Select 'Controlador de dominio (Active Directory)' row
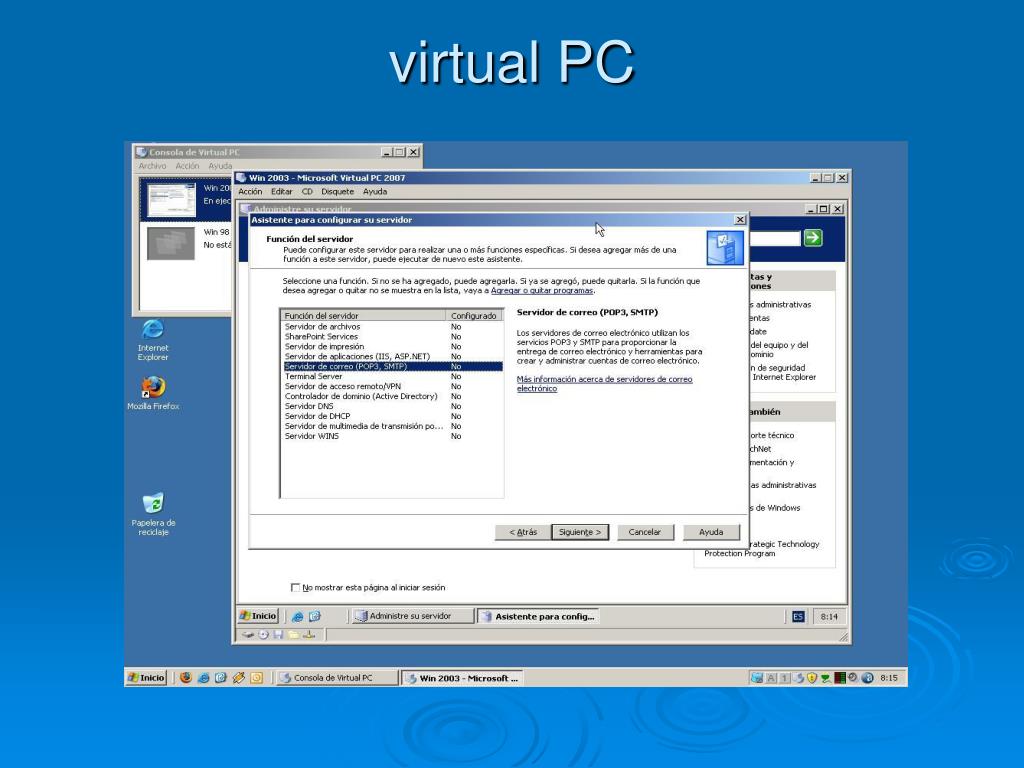 coord(392,396)
